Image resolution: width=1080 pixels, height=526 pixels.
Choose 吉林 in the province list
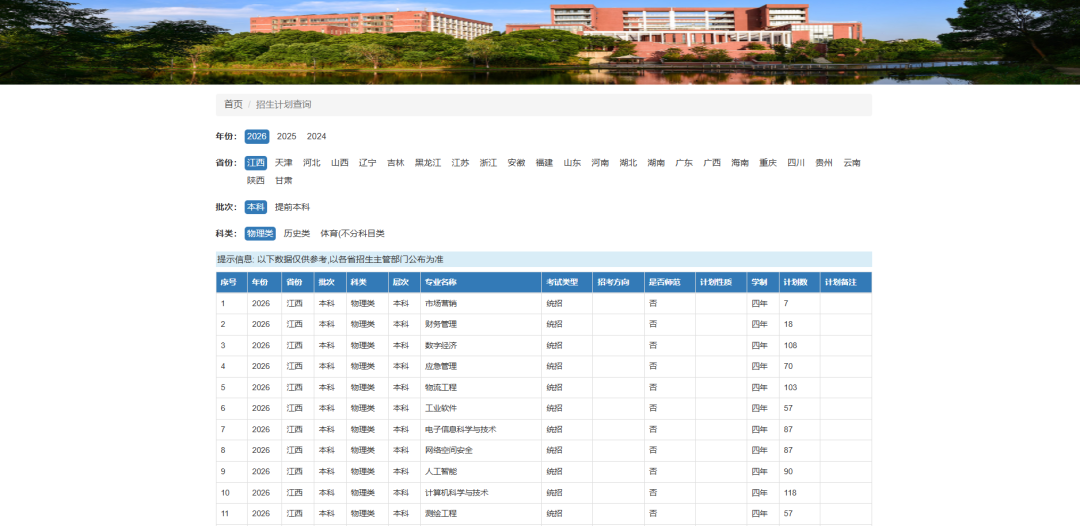[395, 163]
